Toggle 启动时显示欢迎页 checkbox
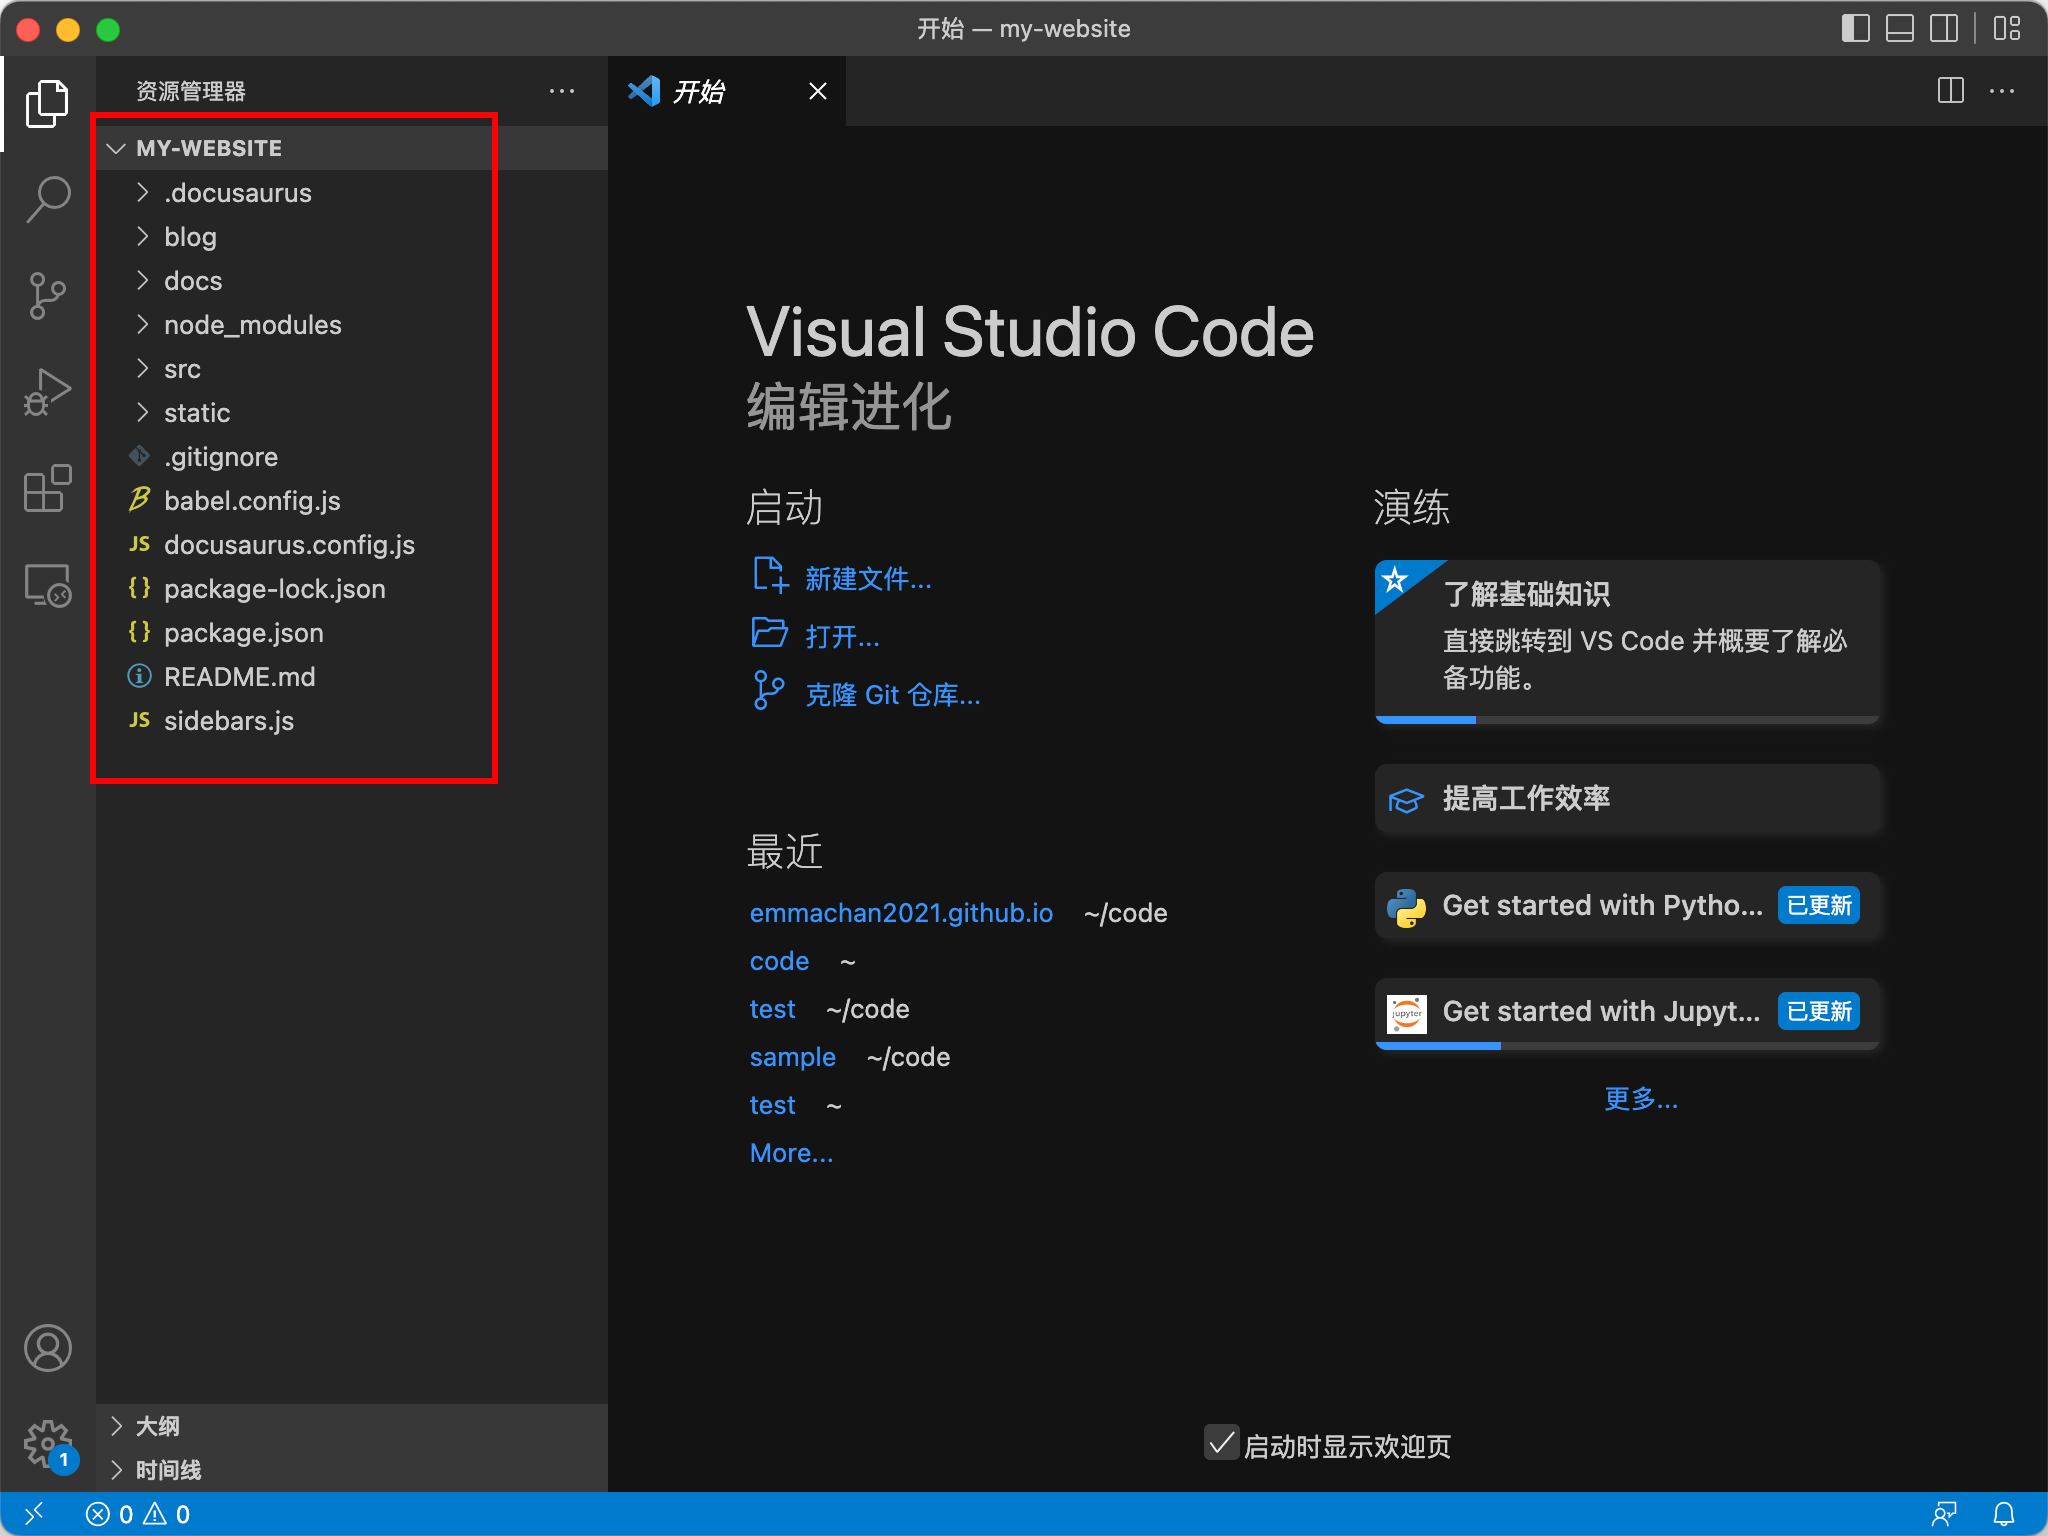Screen dimensions: 2048x1536 tap(1221, 1443)
